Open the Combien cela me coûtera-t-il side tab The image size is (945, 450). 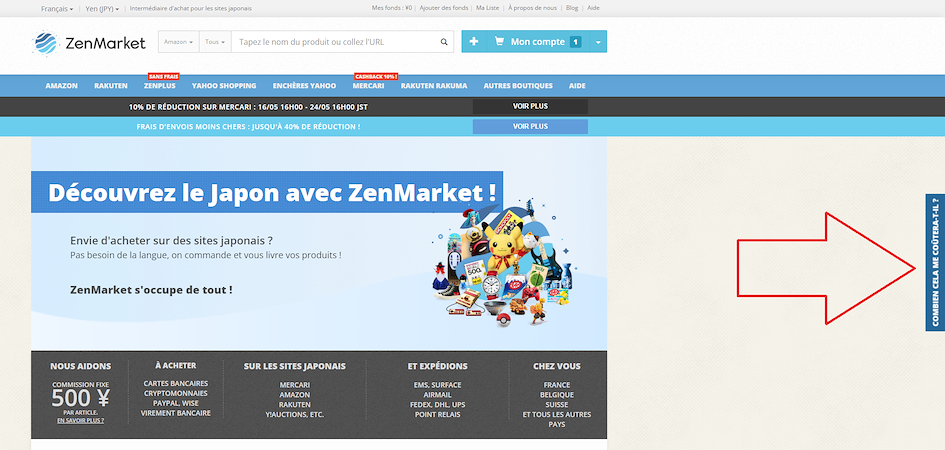(x=935, y=262)
